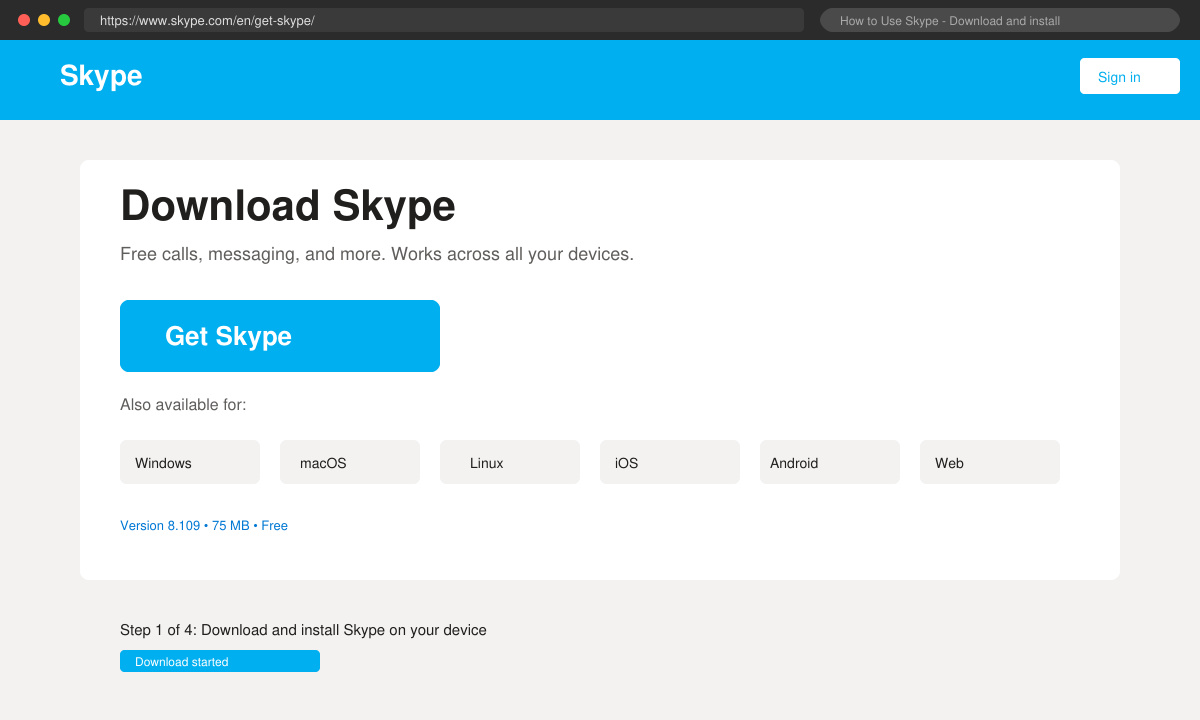This screenshot has height=720, width=1200.
Task: Select the iOS platform button
Action: click(x=670, y=462)
